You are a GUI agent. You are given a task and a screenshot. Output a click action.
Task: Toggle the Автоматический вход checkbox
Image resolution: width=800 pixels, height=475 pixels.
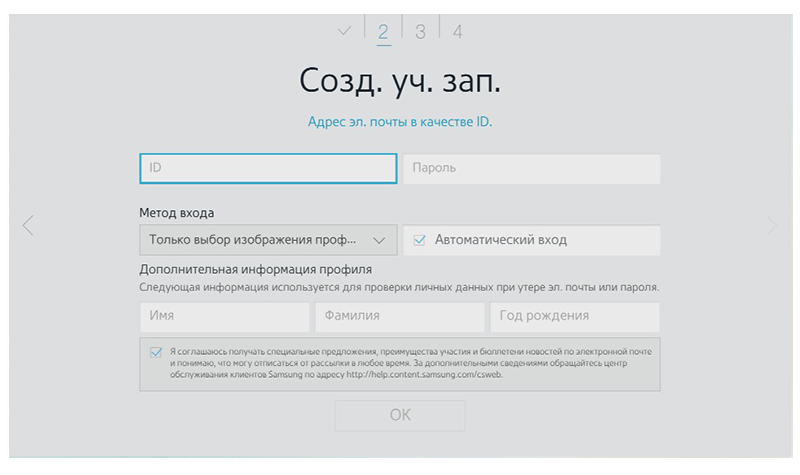coord(420,240)
